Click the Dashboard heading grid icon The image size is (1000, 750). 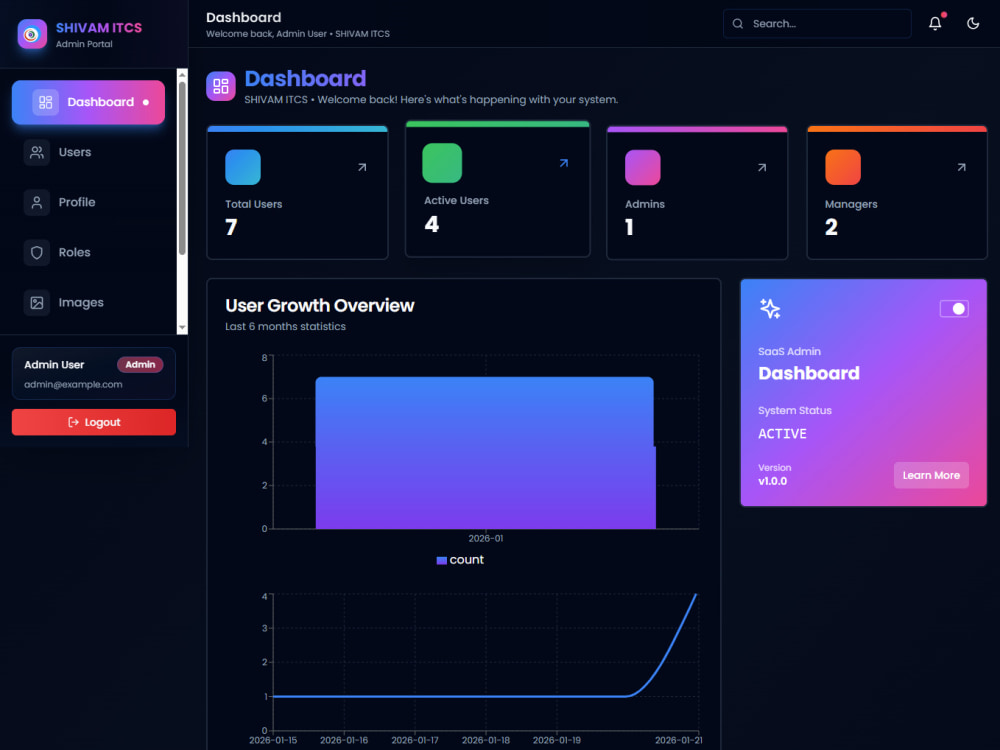tap(221, 86)
